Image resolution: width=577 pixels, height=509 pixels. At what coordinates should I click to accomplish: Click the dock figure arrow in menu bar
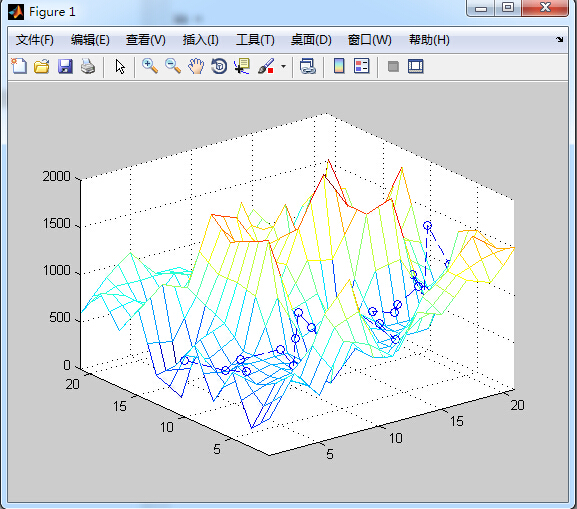(x=559, y=39)
